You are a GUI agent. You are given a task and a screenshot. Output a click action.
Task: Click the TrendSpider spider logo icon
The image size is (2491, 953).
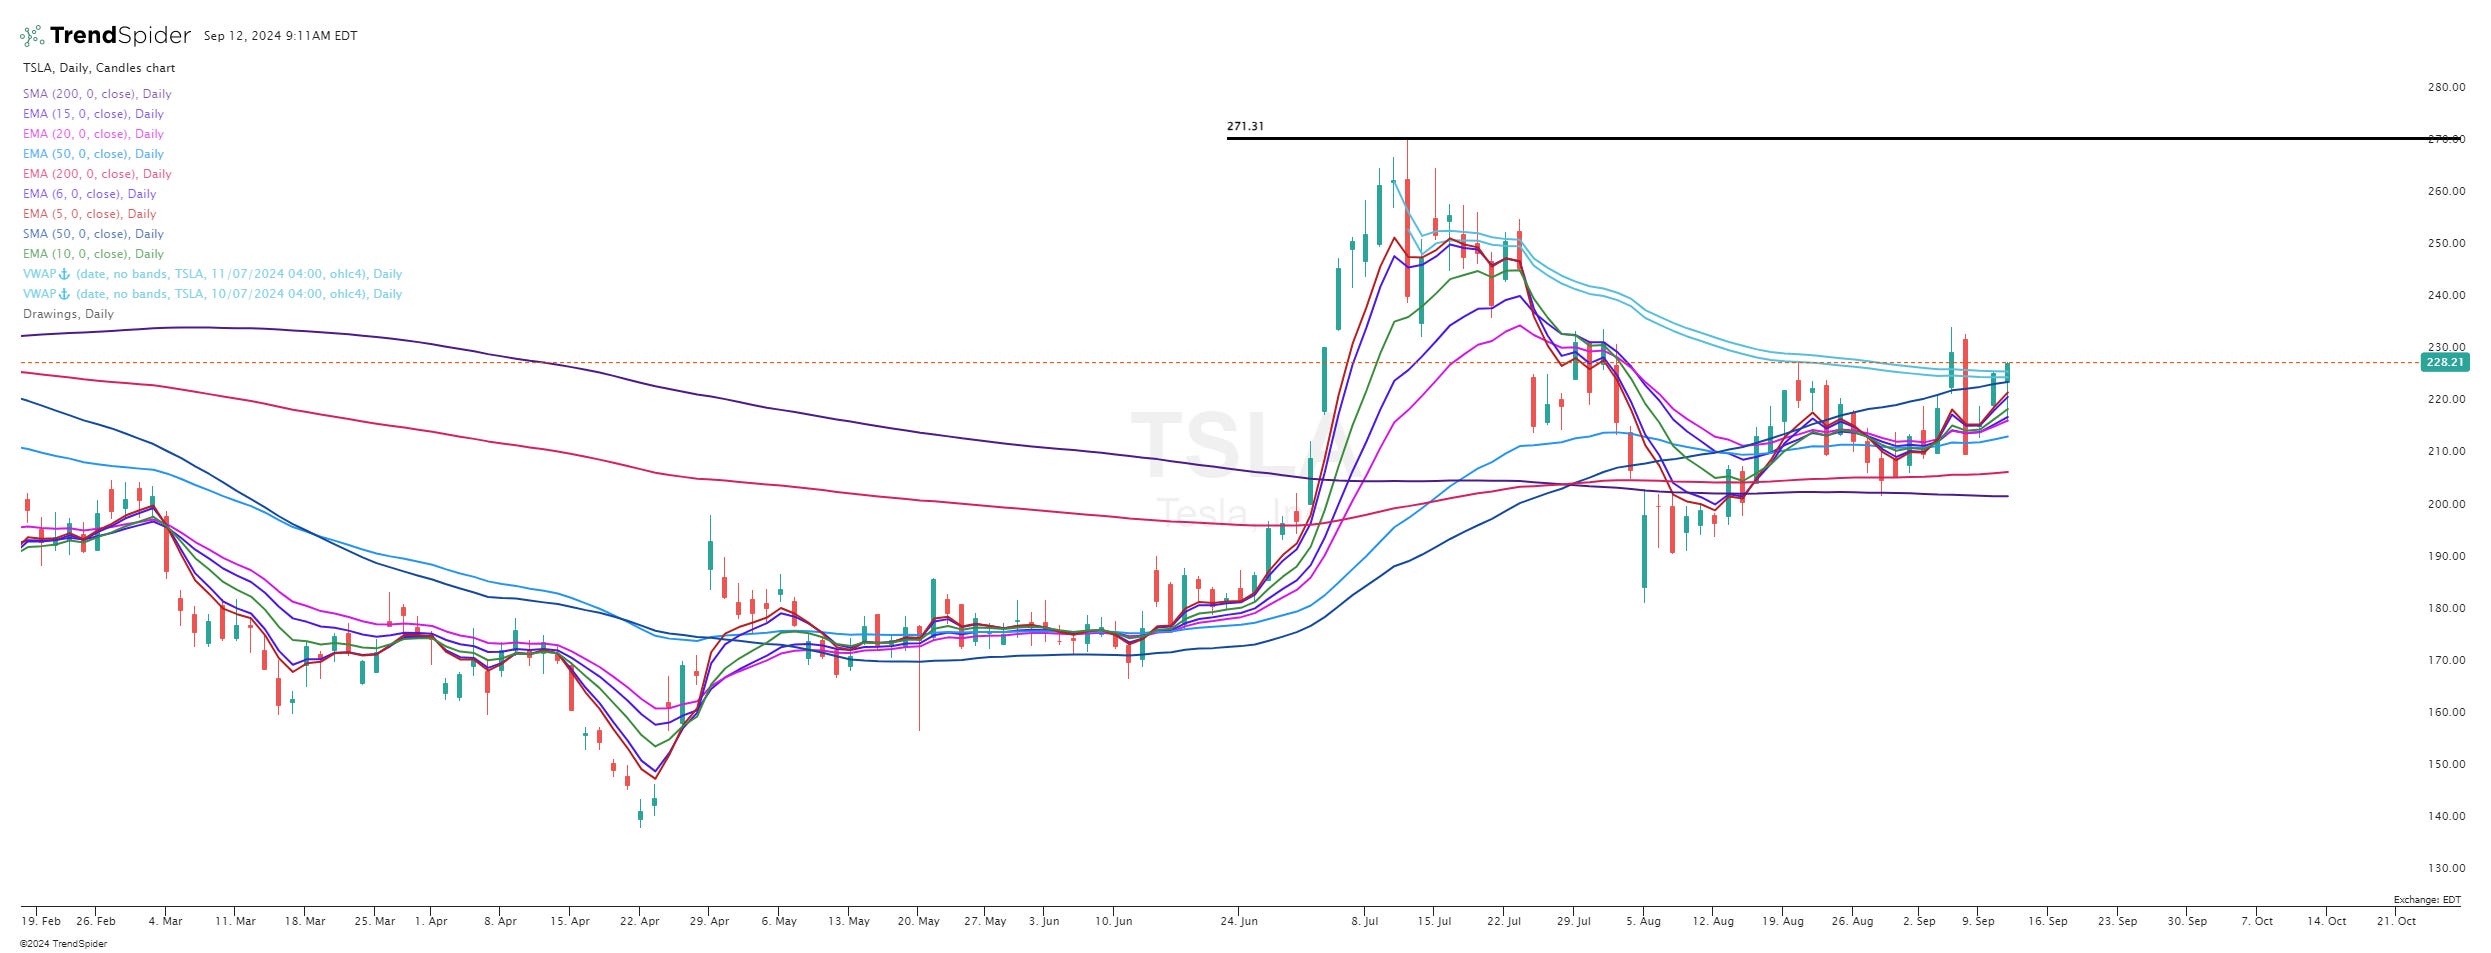pyautogui.click(x=32, y=36)
